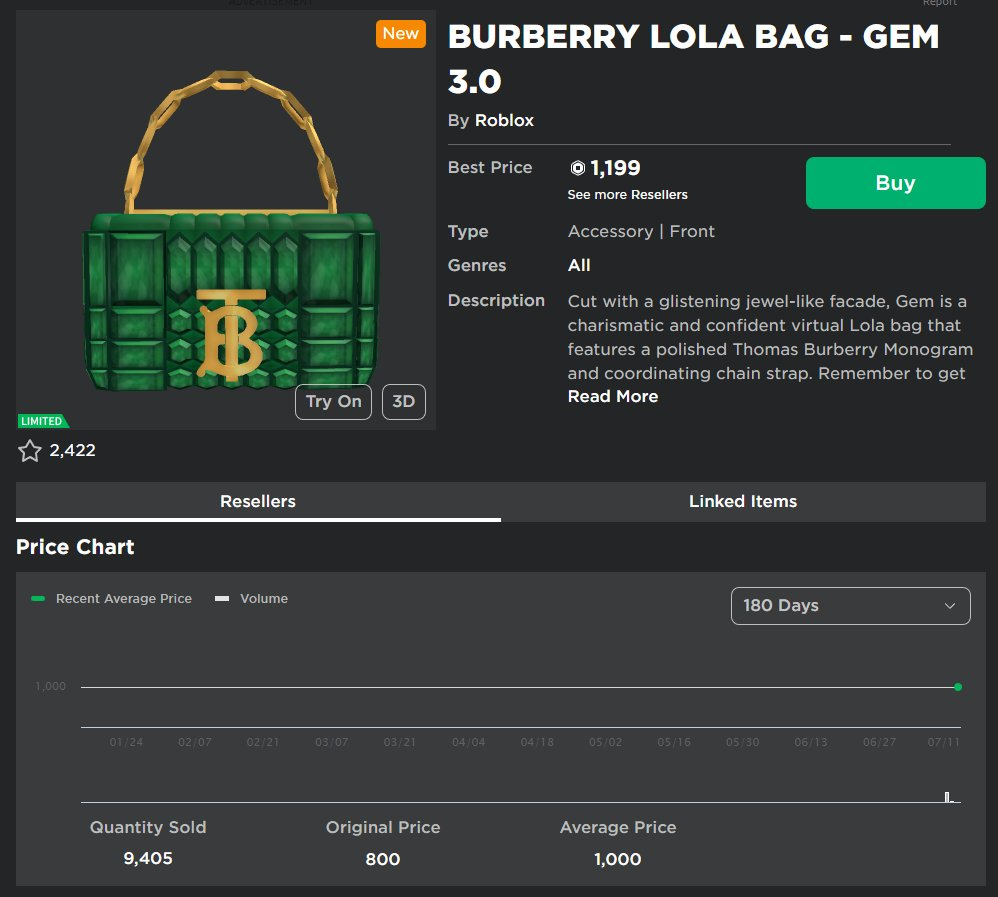Click the green LIMITED label
The height and width of the screenshot is (897, 998).
tap(43, 421)
